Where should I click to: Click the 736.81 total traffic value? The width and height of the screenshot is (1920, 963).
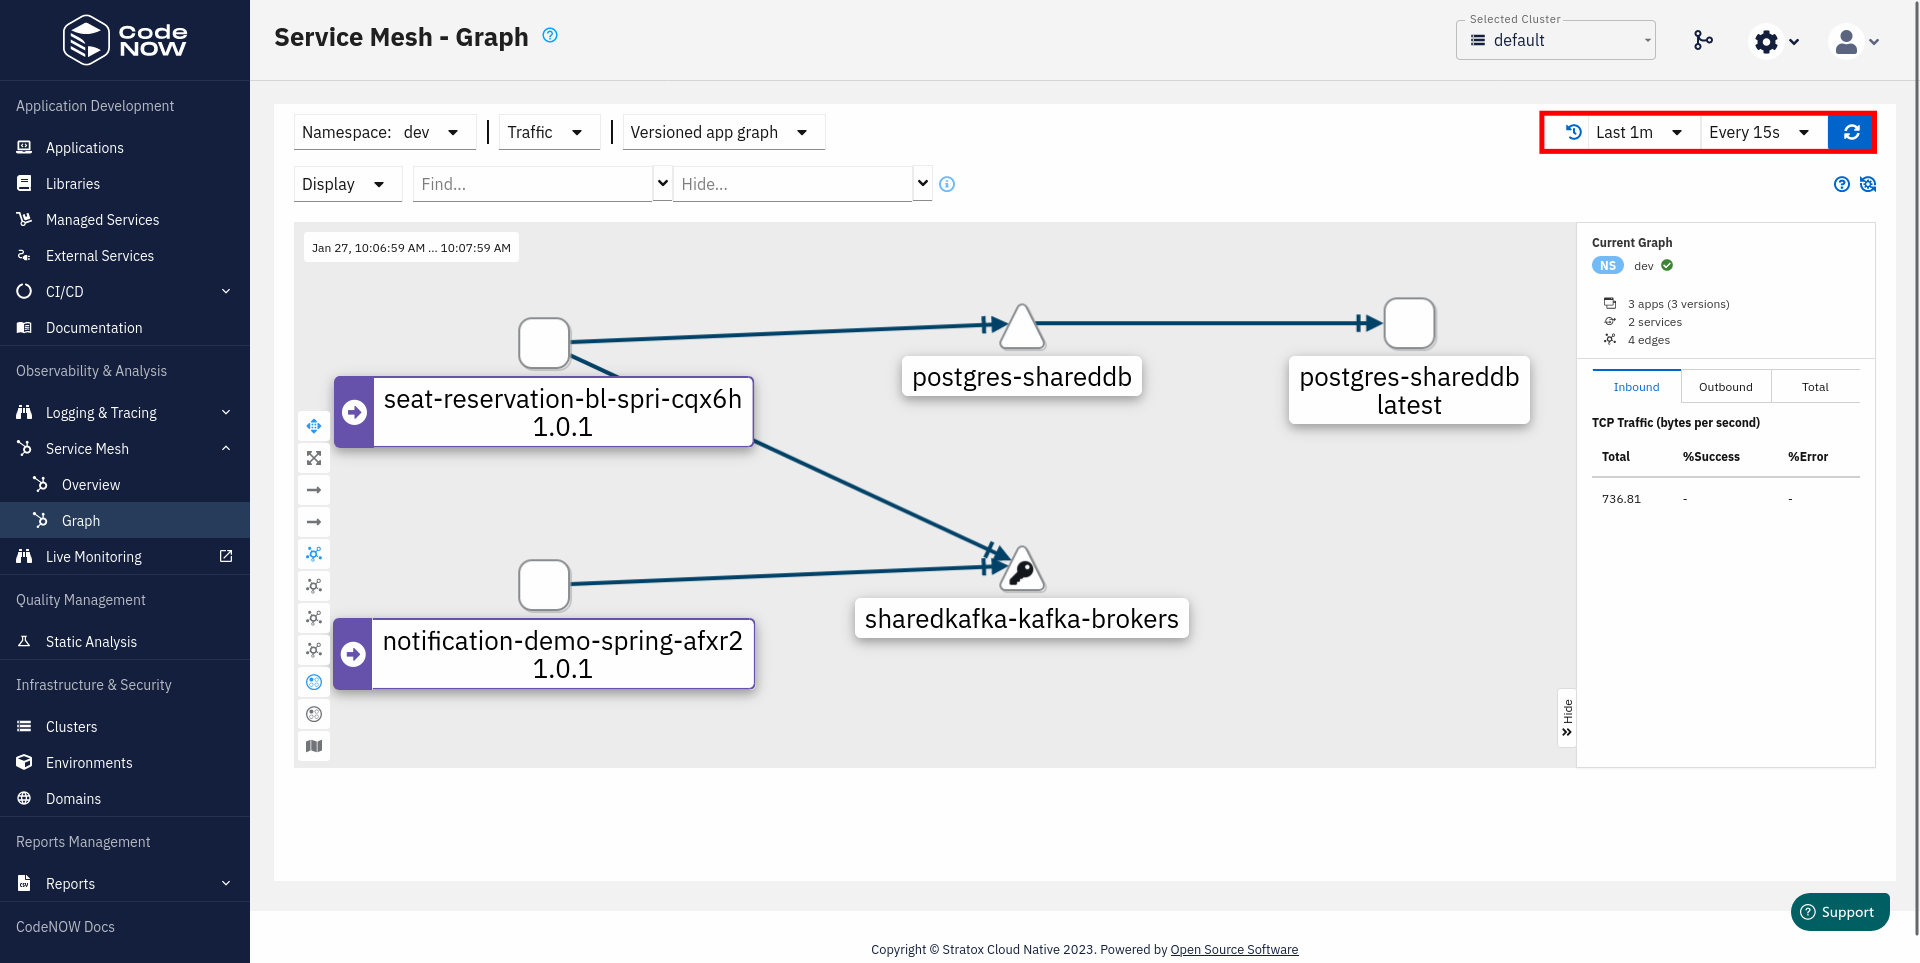click(1621, 499)
